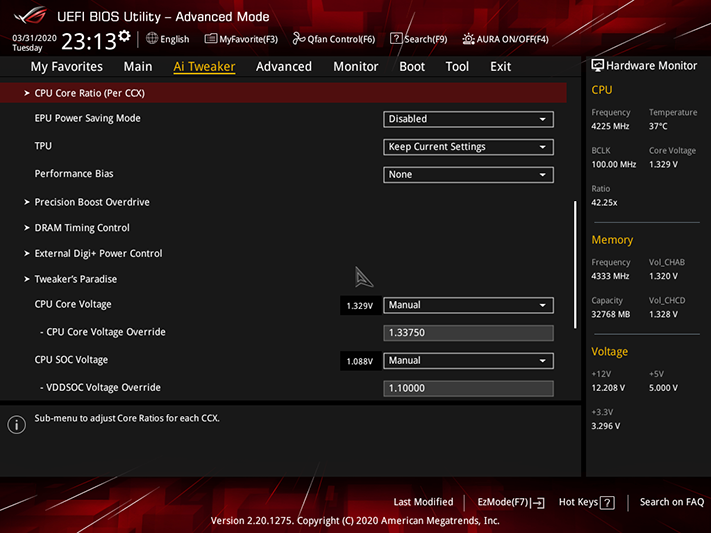Click Last Modified button
Image resolution: width=711 pixels, height=533 pixels.
point(423,502)
